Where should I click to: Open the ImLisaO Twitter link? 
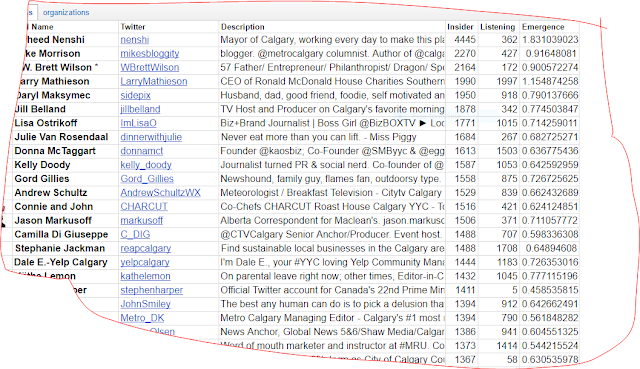(138, 123)
